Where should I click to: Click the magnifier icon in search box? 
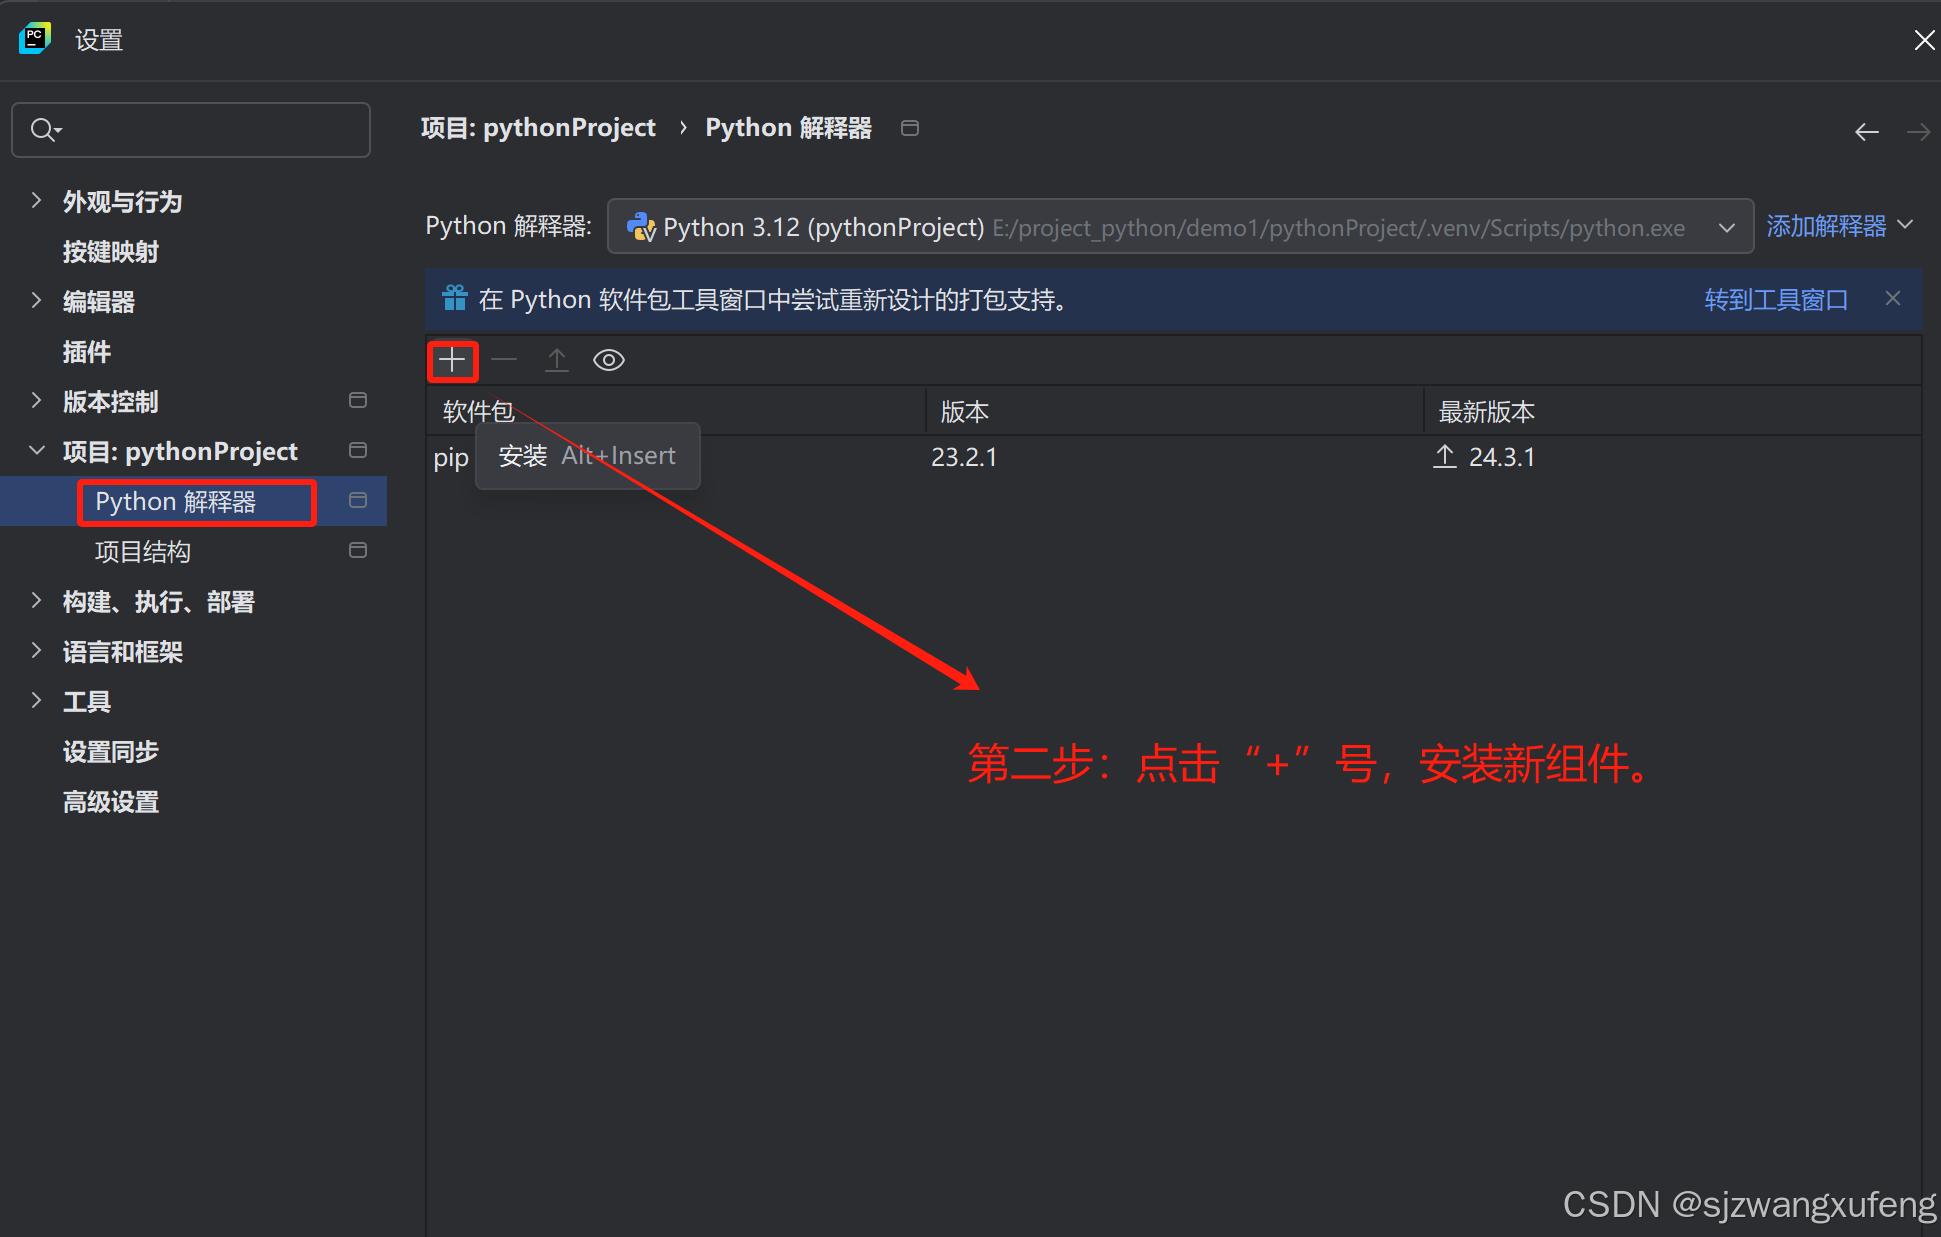(42, 129)
